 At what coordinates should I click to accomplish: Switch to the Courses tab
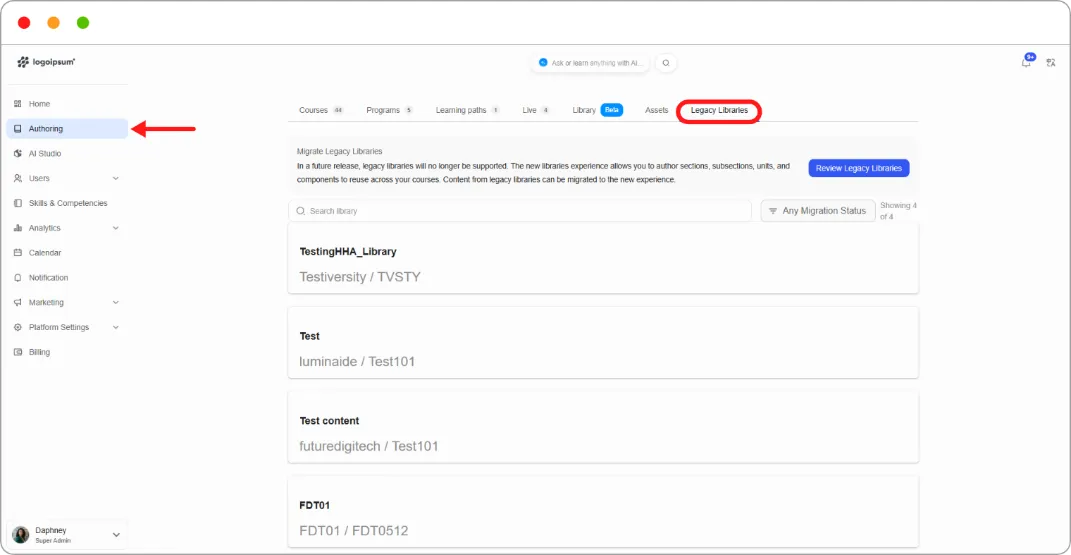tap(320, 110)
